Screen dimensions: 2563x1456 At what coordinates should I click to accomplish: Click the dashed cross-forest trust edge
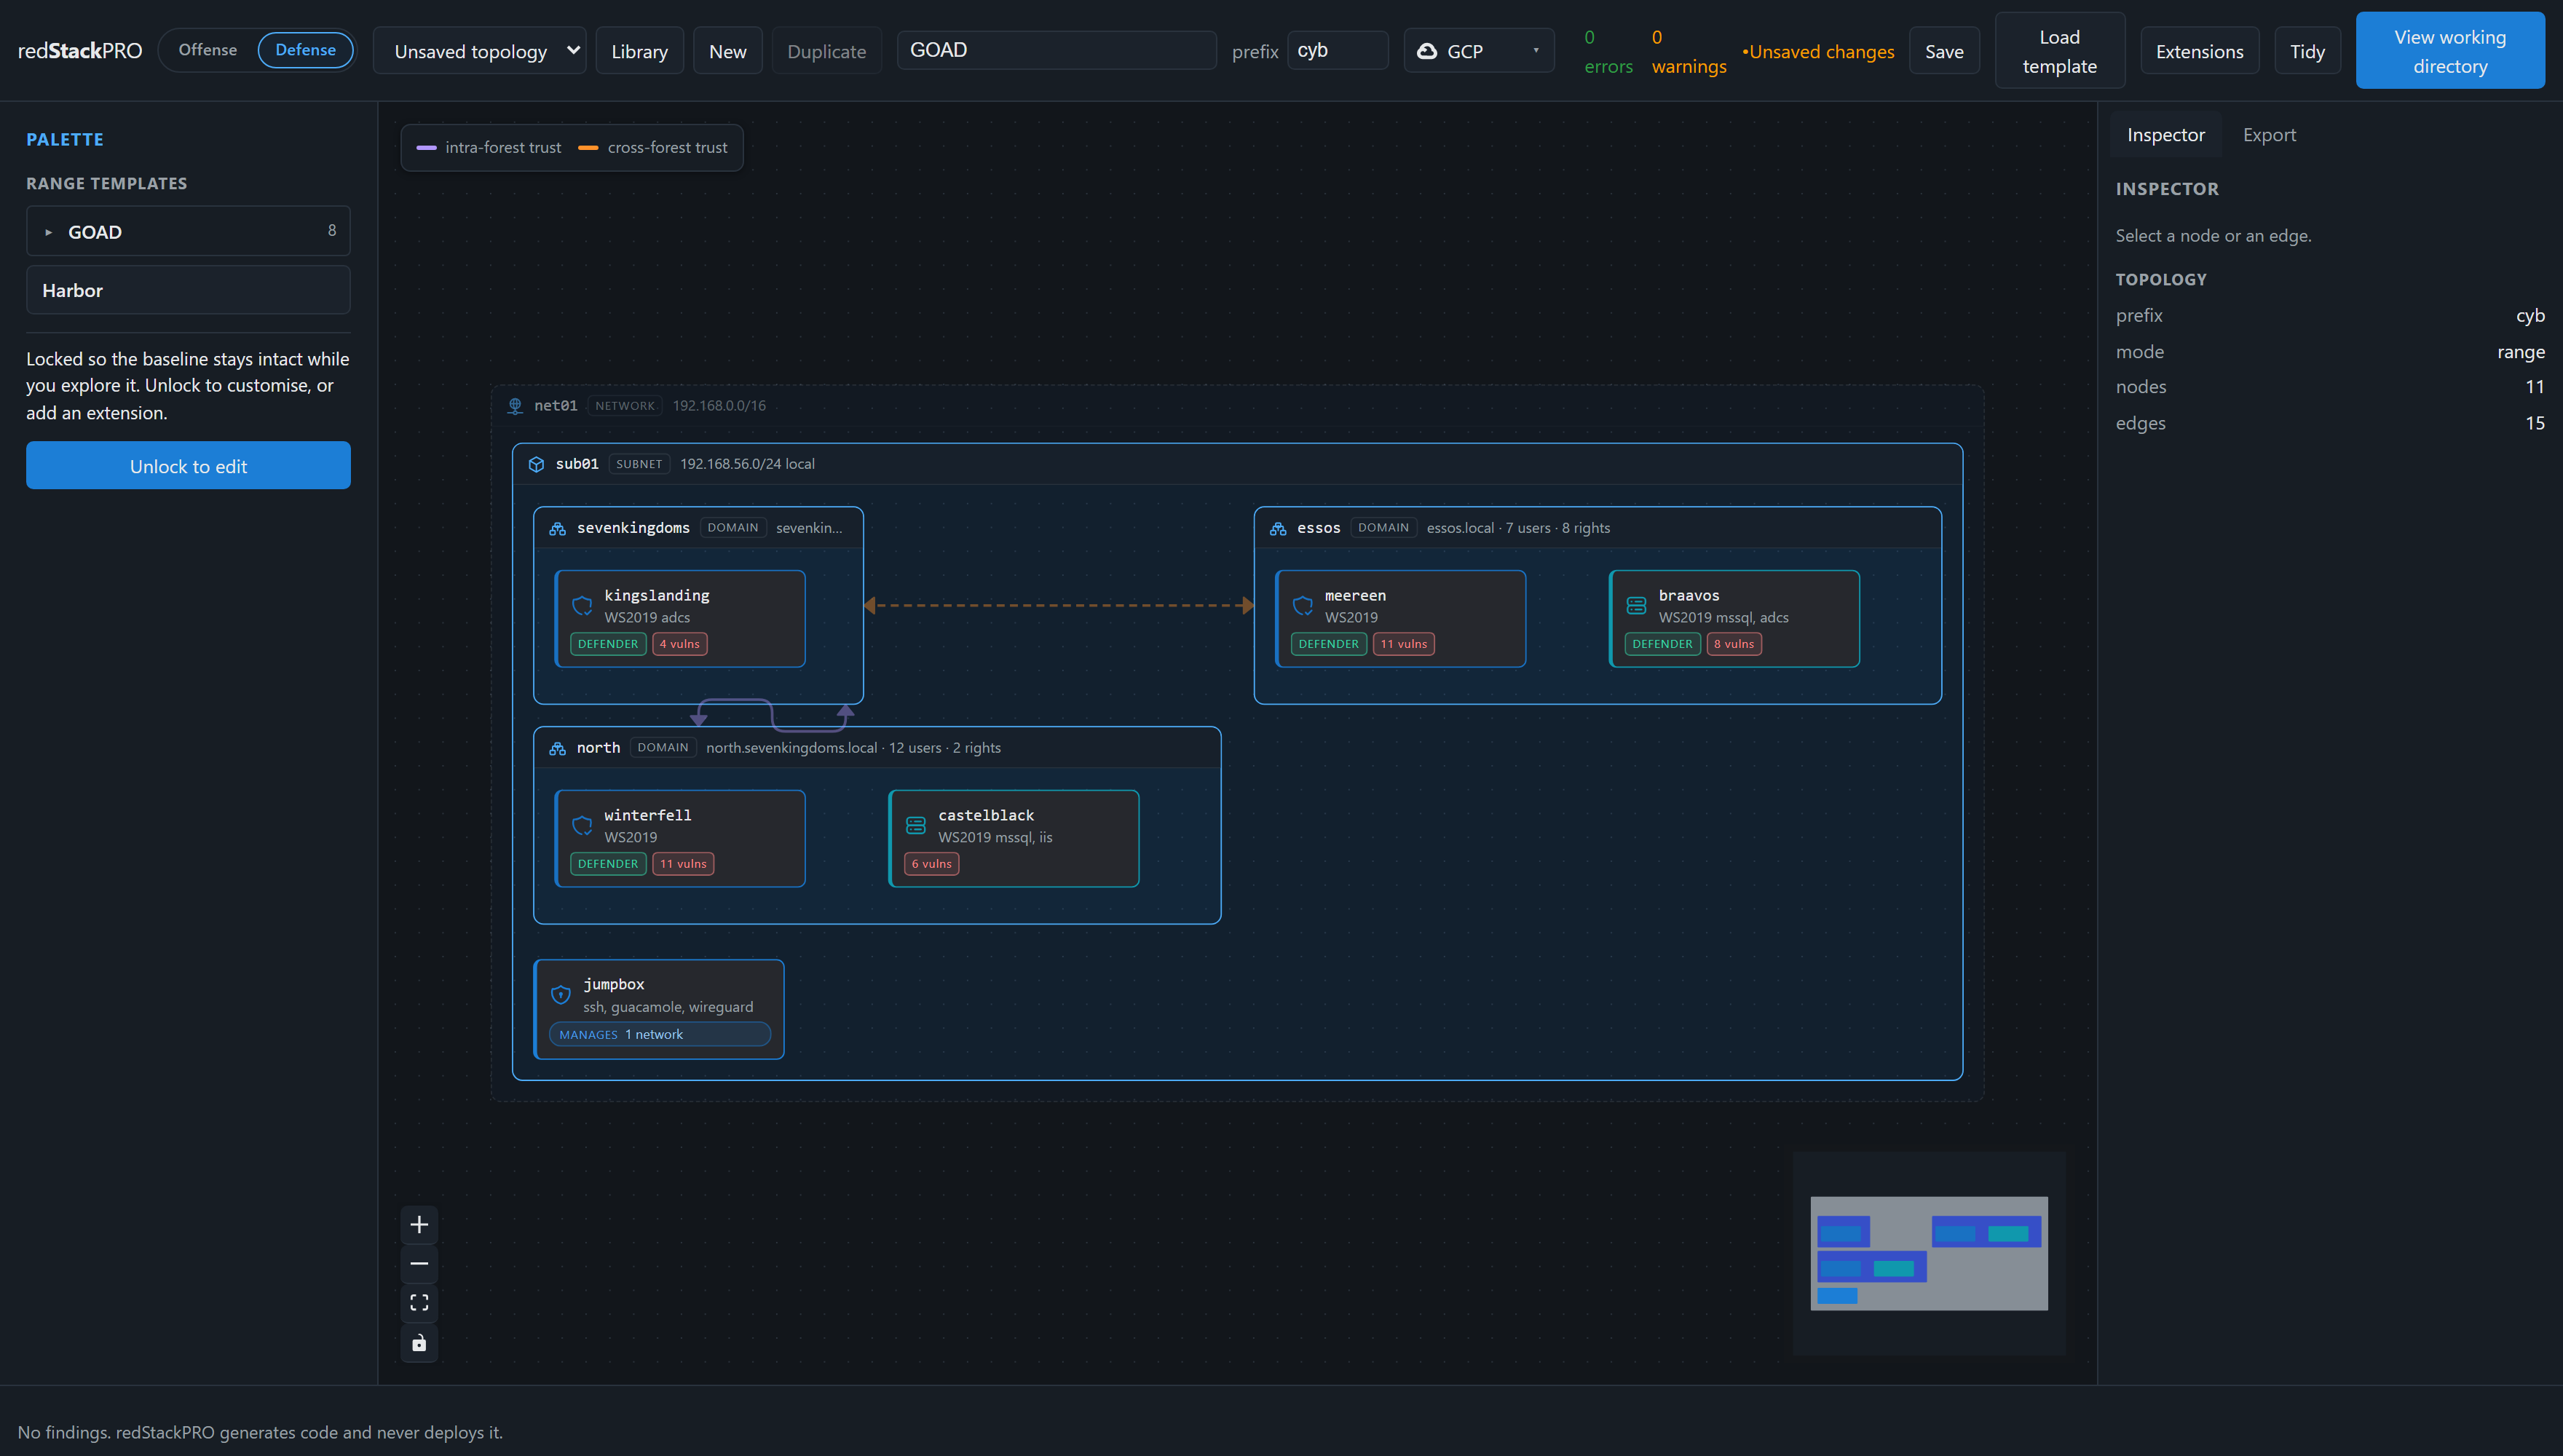coord(1058,605)
